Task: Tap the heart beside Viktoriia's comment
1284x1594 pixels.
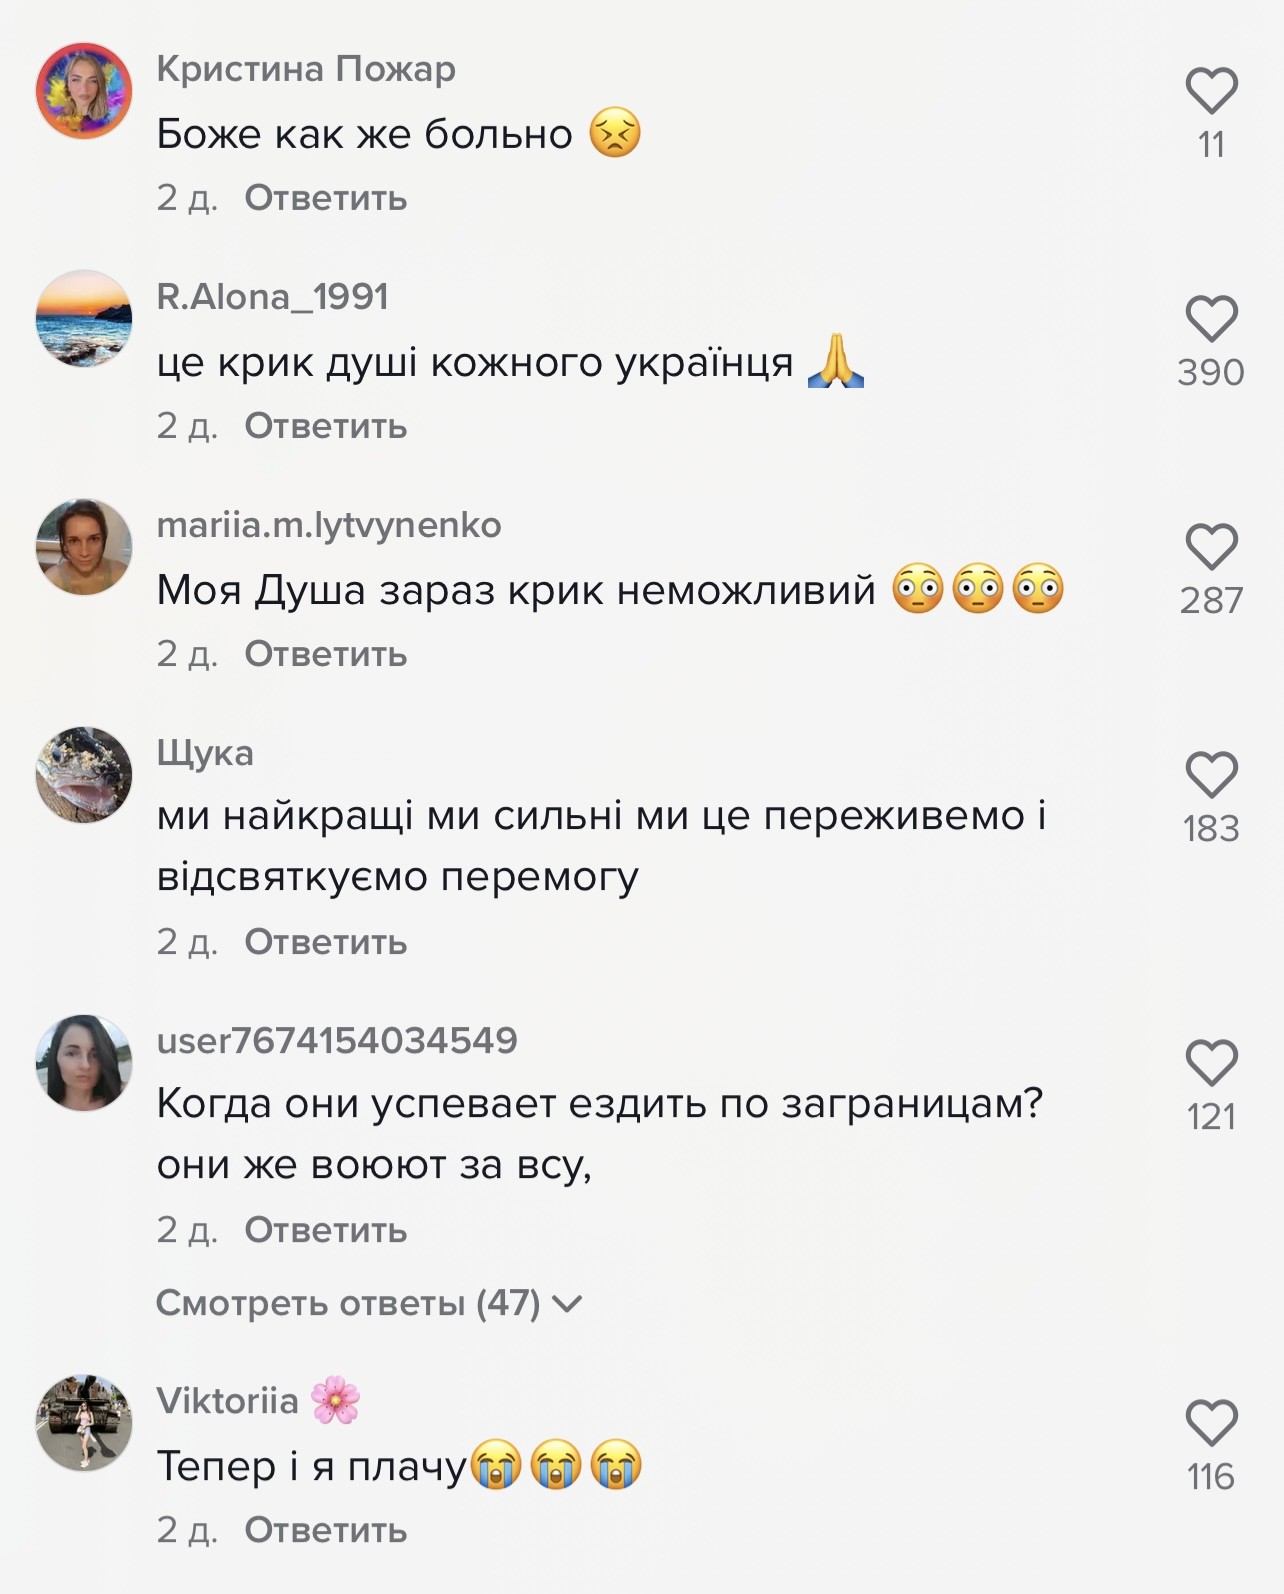Action: click(1211, 1423)
